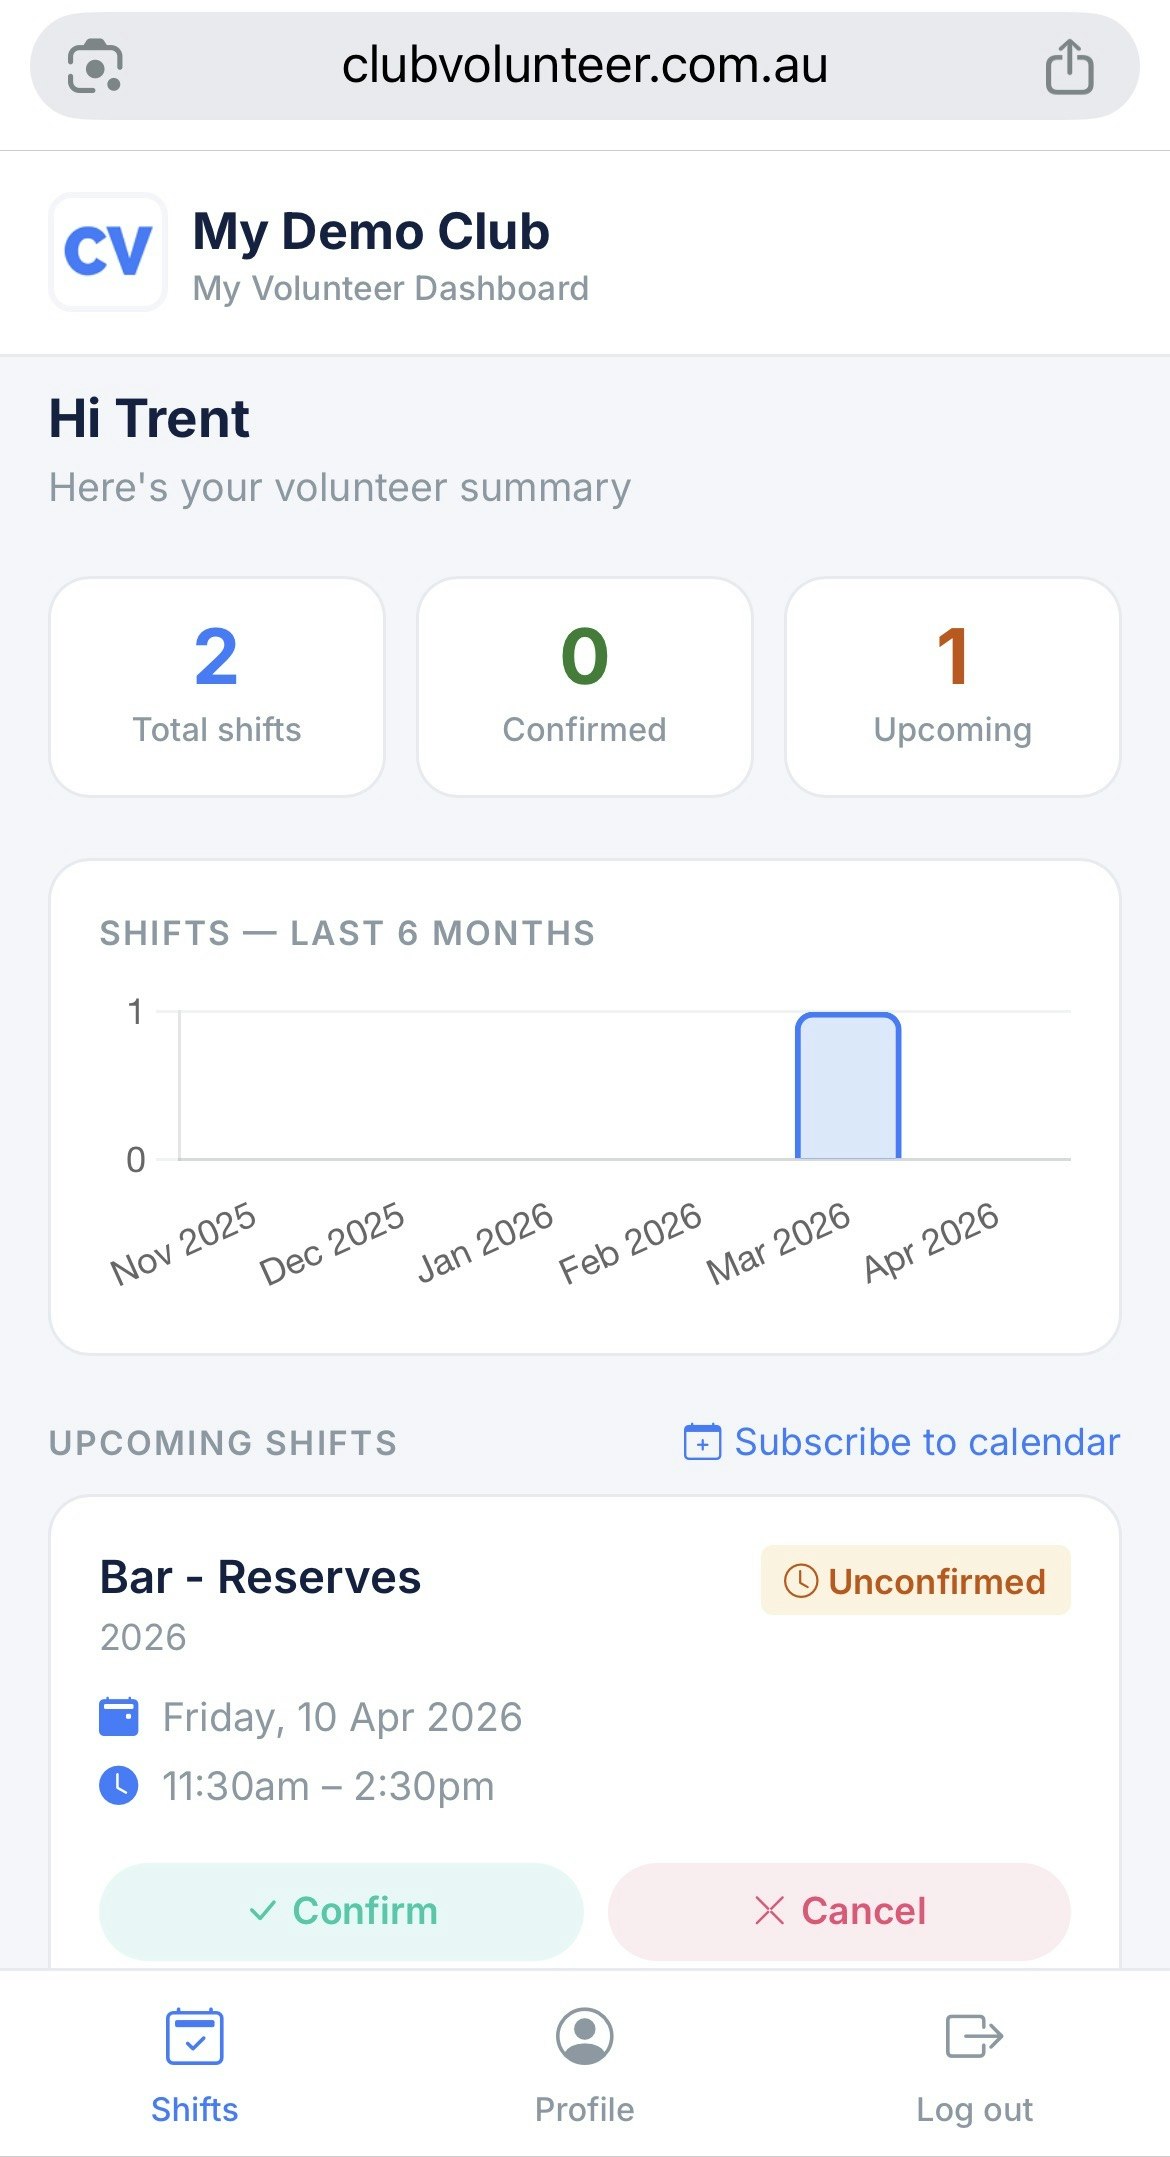Tap the Mar 2026 chart bar
The width and height of the screenshot is (1170, 2157).
848,1086
